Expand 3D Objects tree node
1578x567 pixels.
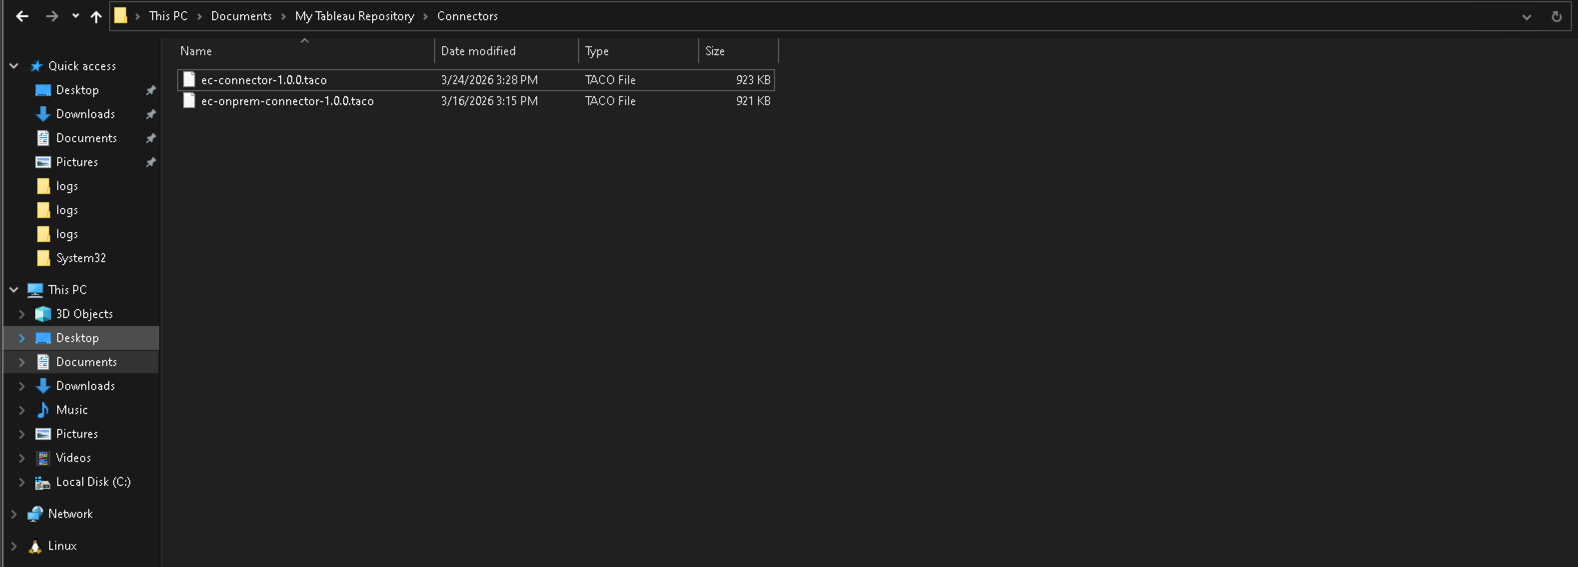pos(22,314)
